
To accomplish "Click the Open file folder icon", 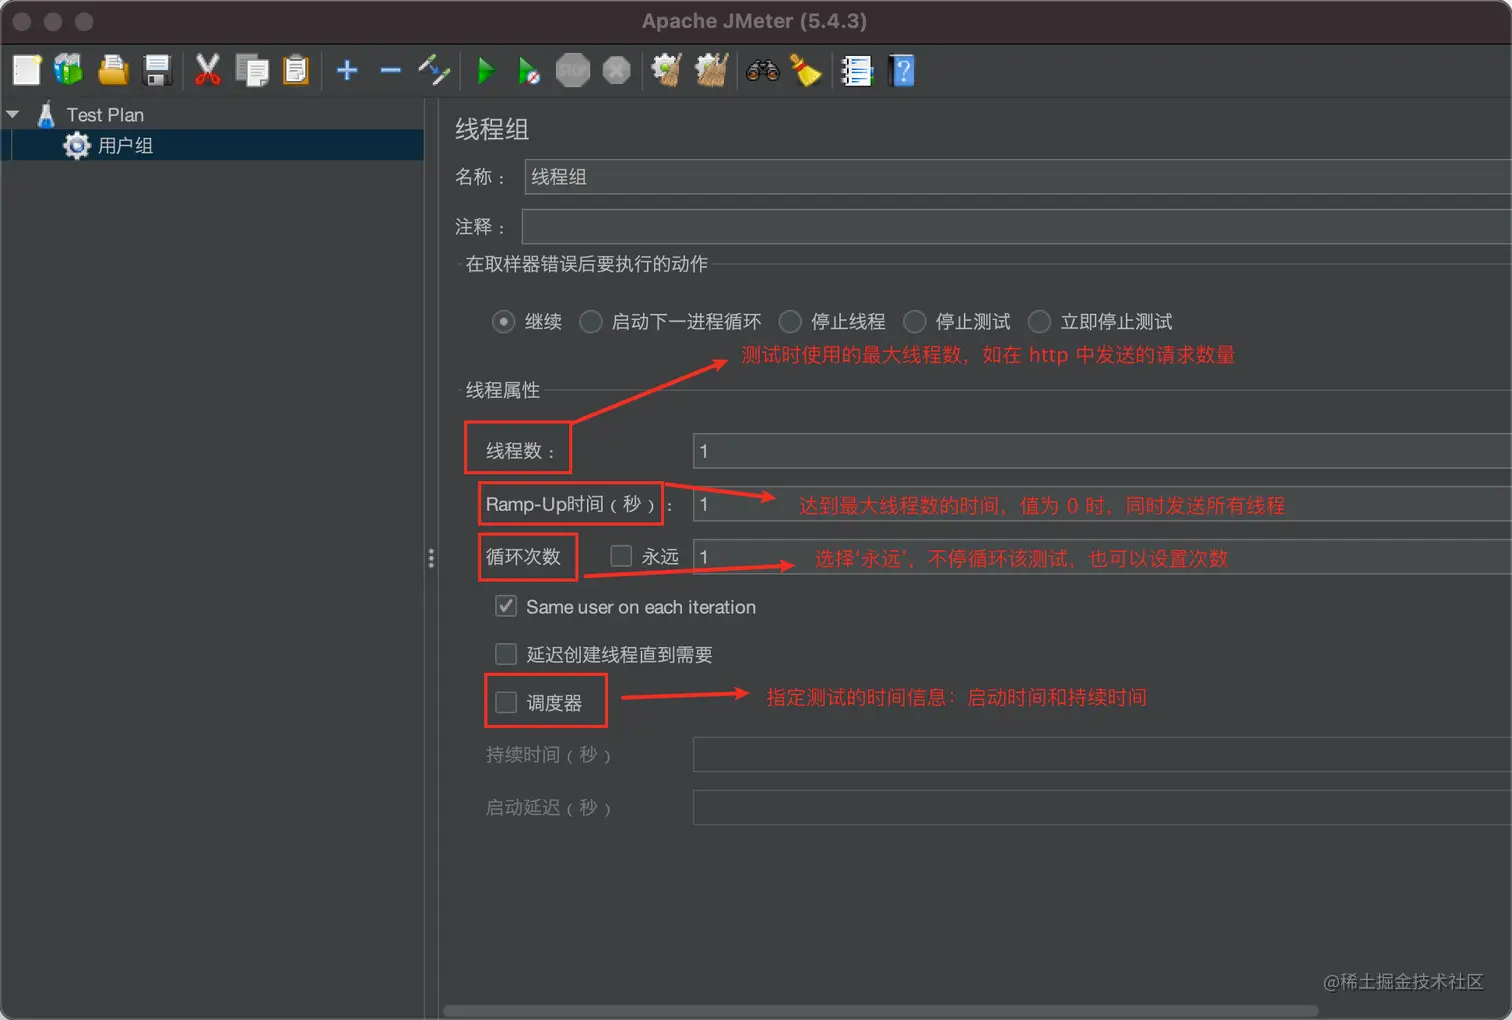I will (113, 70).
